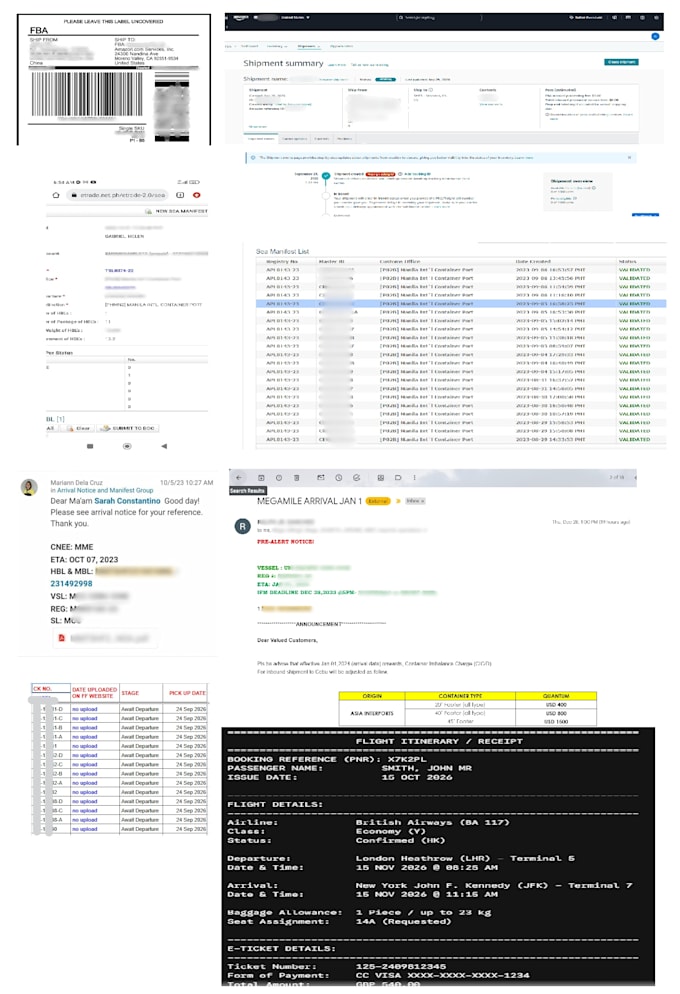Open Move to menu in Gmail toolbar

380,477
